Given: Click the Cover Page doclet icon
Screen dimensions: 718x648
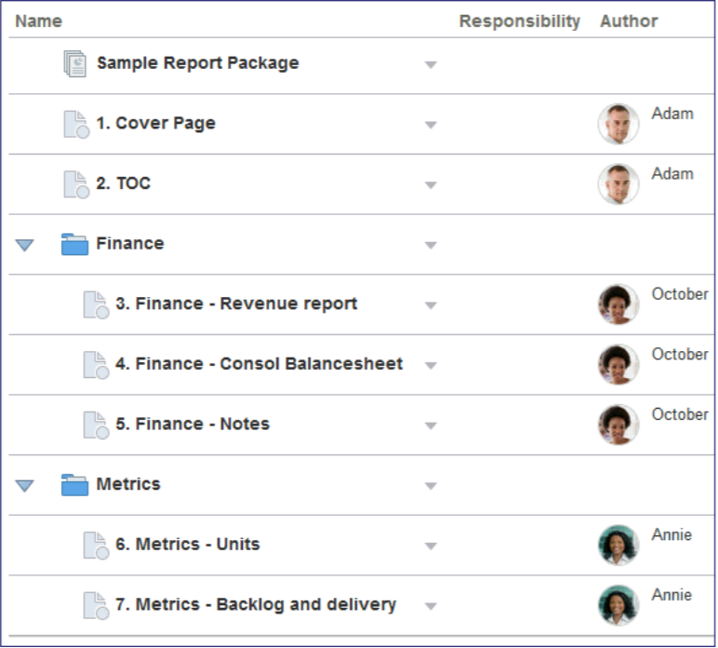Looking at the screenshot, I should (x=76, y=125).
